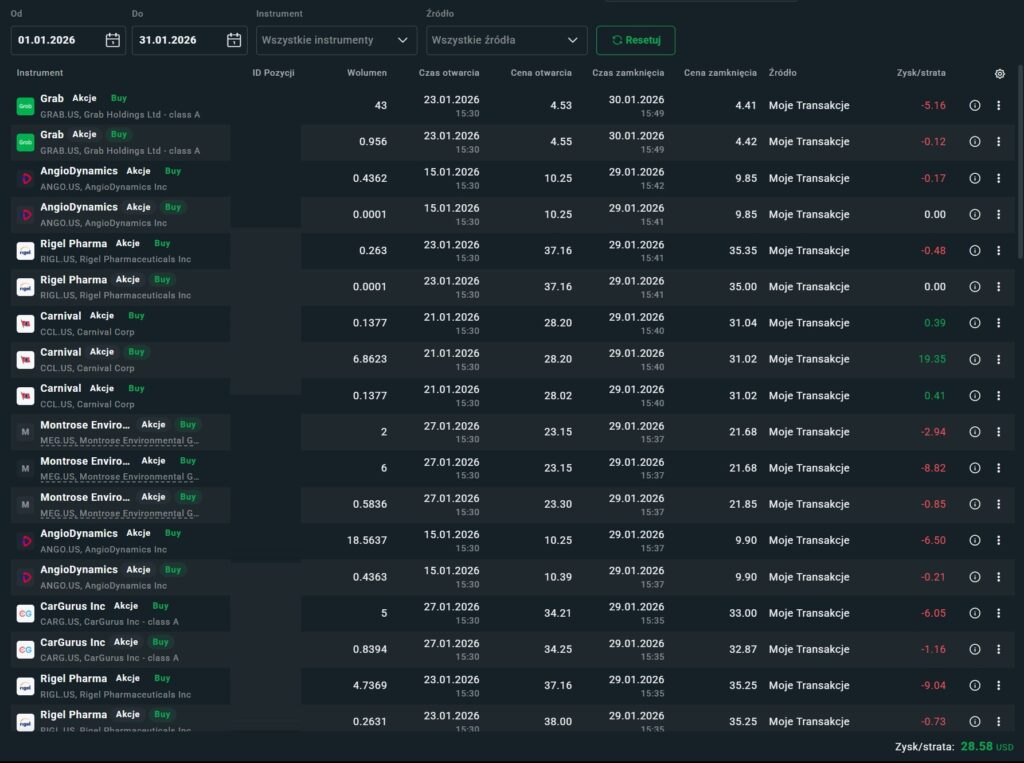This screenshot has width=1024, height=763.
Task: Open the Montrose Enviro... instrument name link
Action: pos(85,425)
